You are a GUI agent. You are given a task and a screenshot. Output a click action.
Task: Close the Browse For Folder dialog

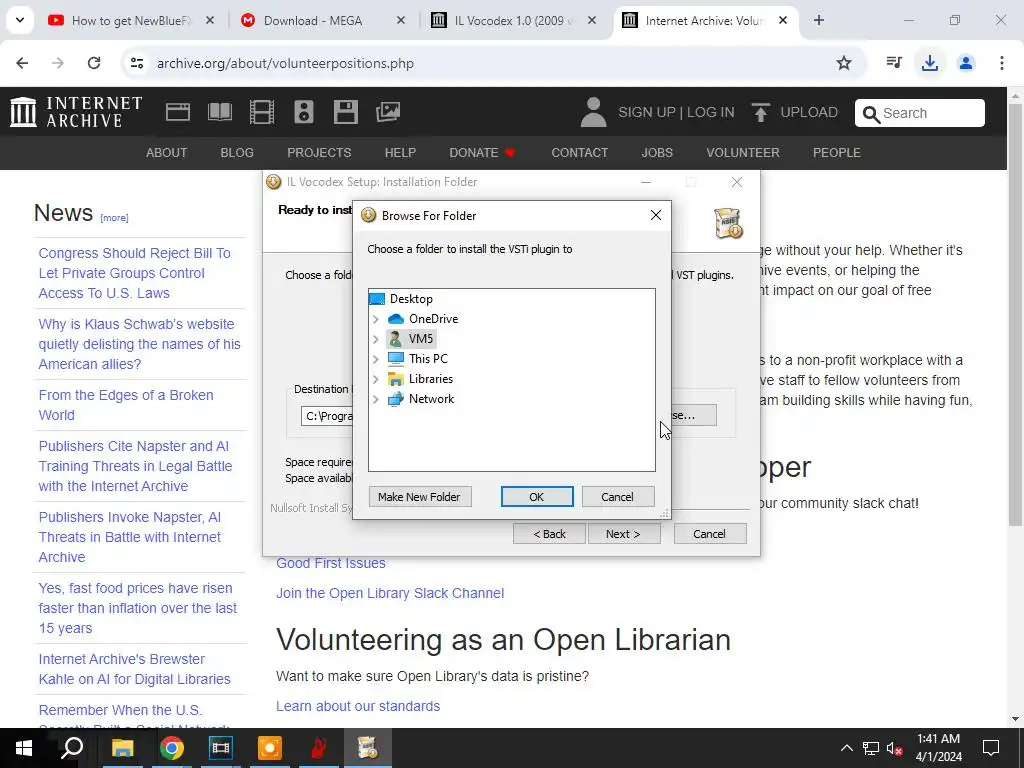[x=656, y=216]
